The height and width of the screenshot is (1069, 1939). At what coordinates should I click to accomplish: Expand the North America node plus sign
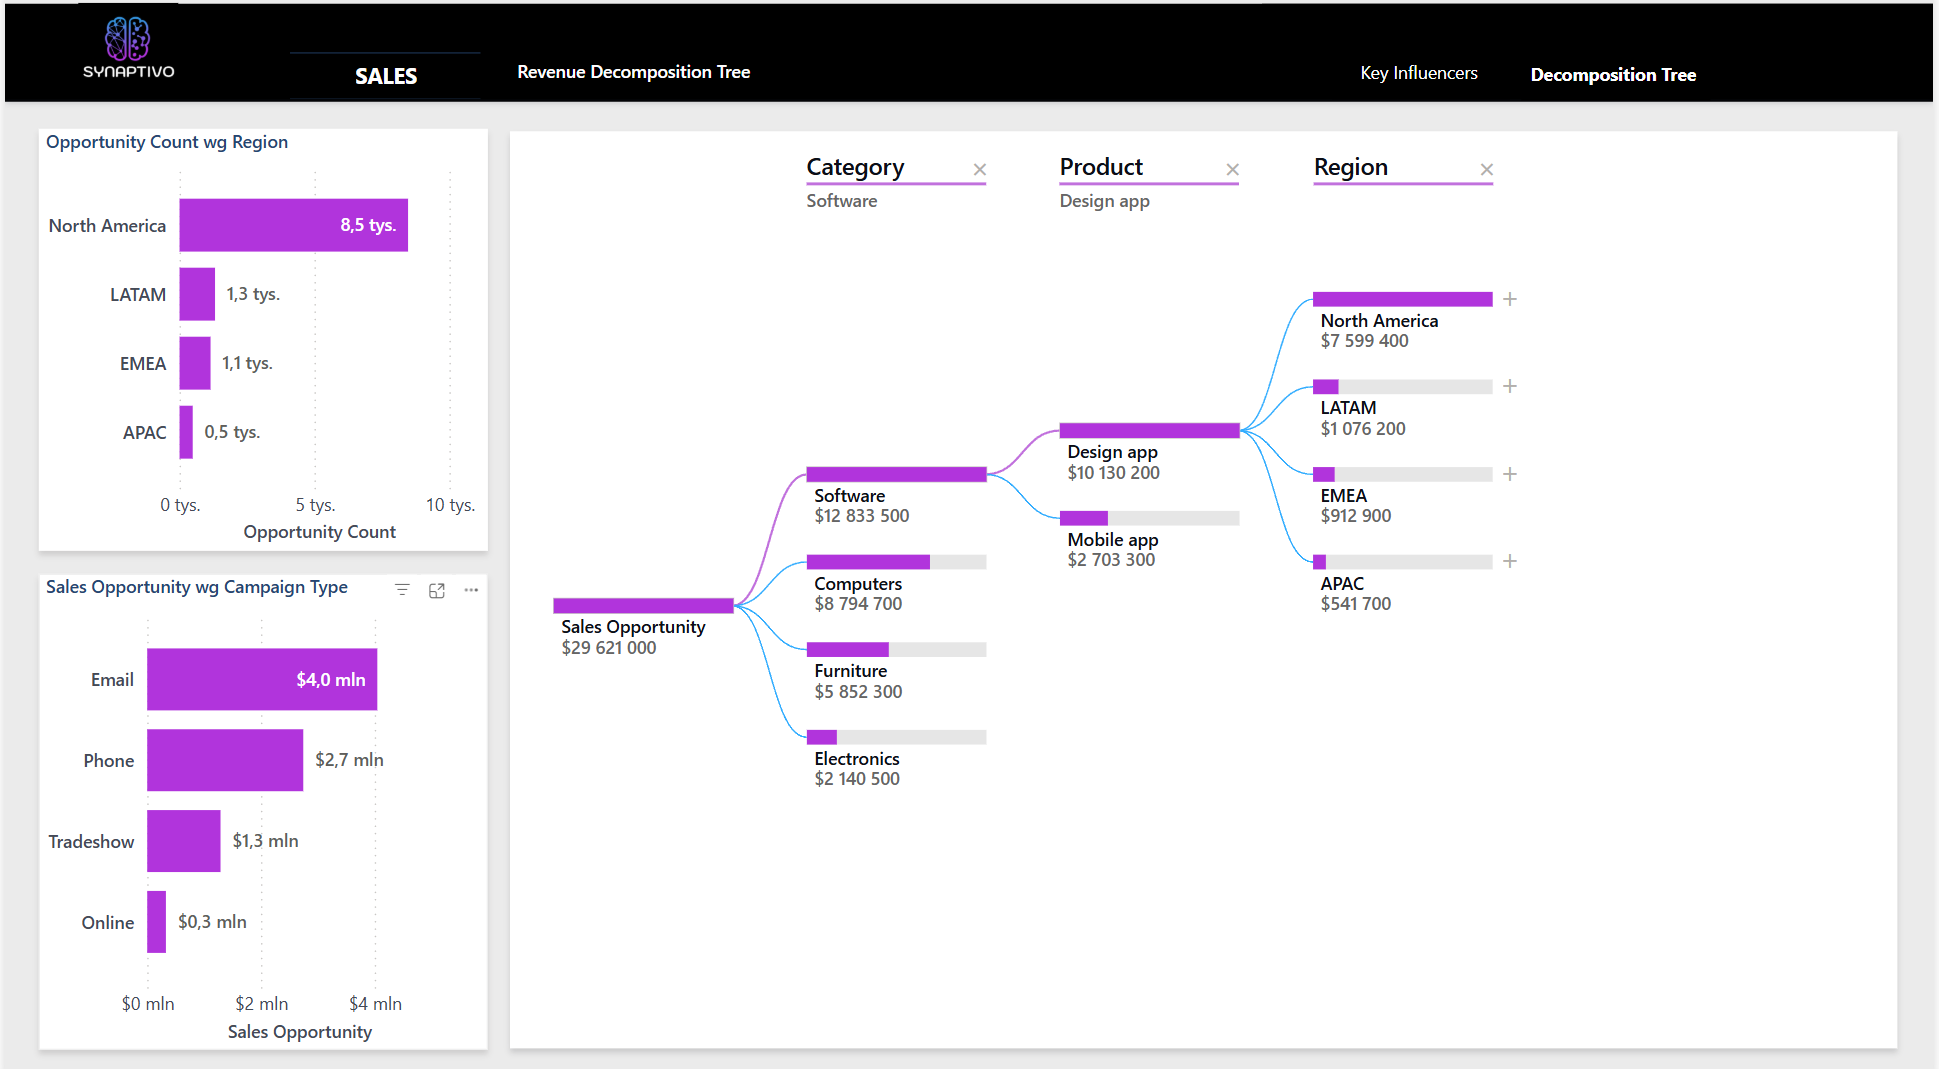point(1510,299)
